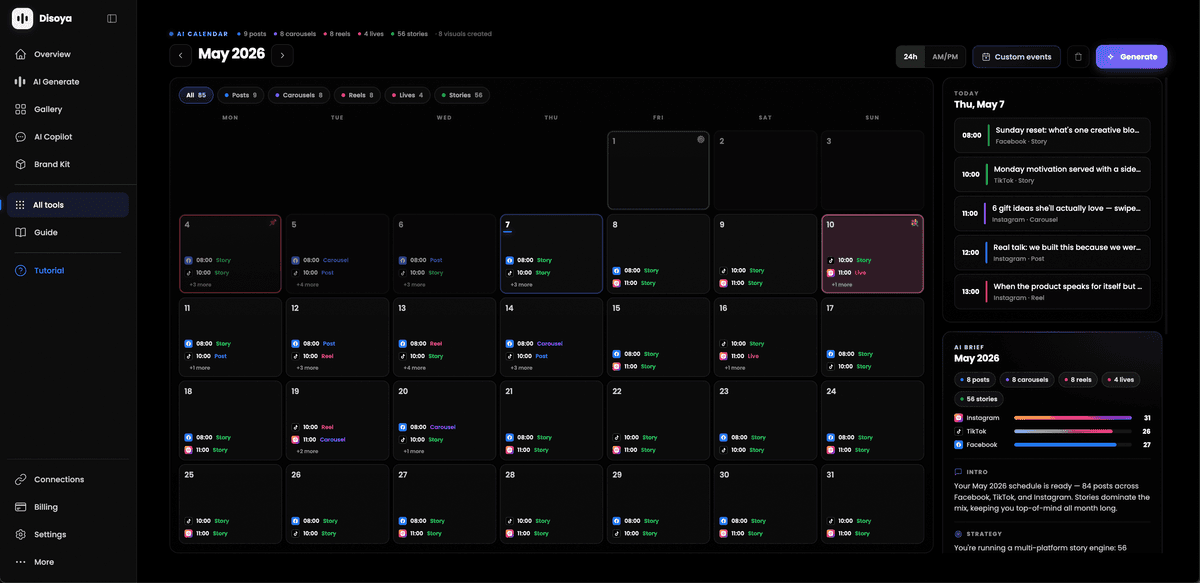The height and width of the screenshot is (583, 1200).
Task: Expand '+3 more' on May 7
Action: point(521,285)
